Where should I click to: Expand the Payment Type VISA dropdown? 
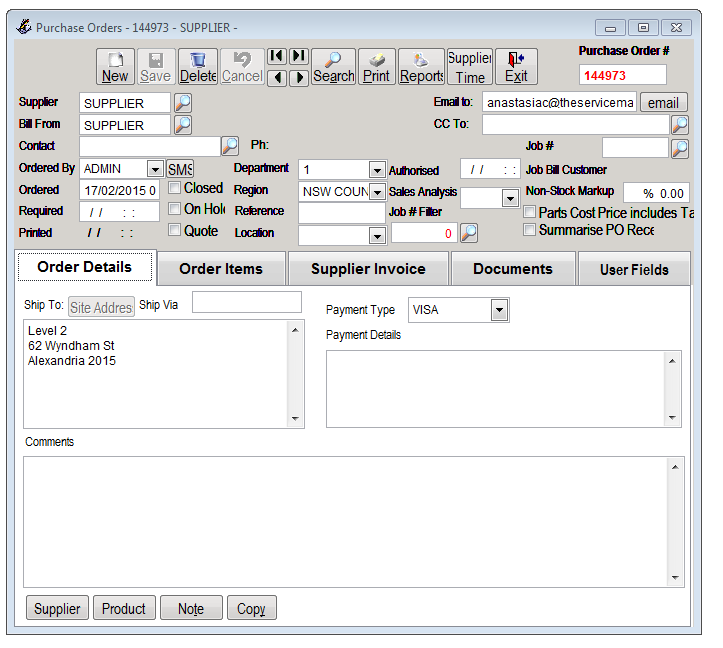tap(499, 311)
